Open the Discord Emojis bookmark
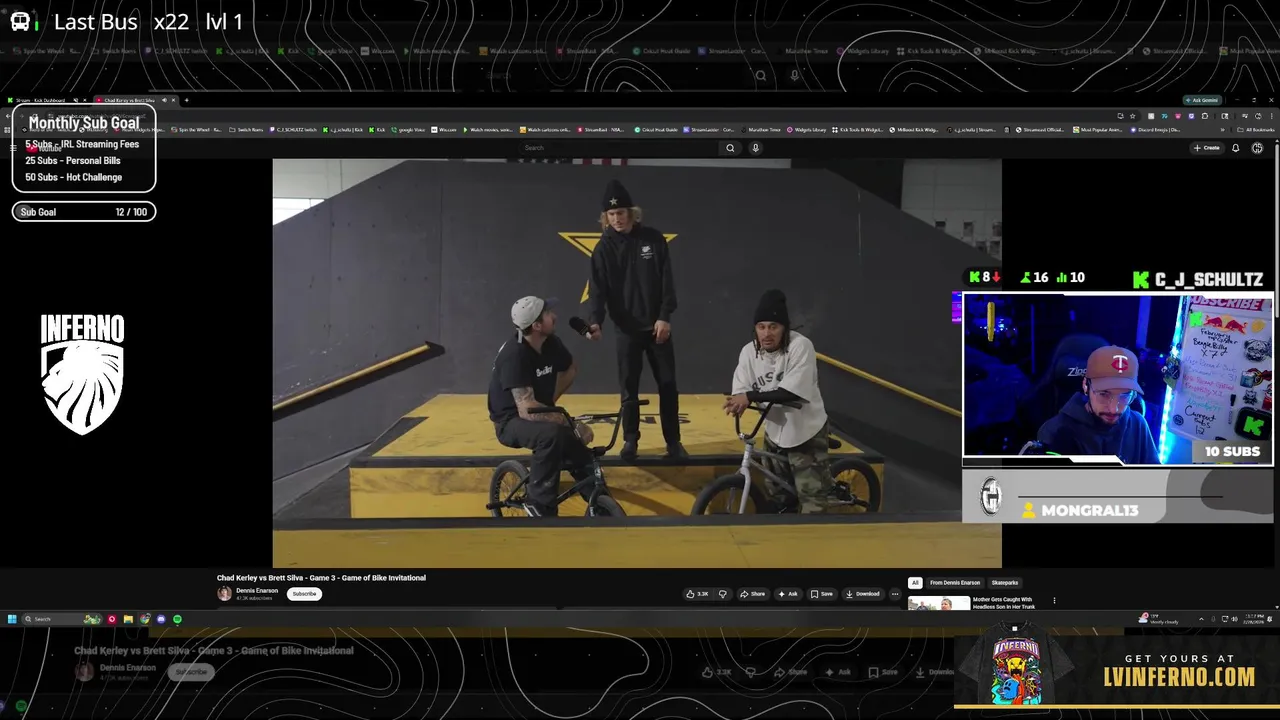This screenshot has width=1280, height=720. click(x=1156, y=130)
